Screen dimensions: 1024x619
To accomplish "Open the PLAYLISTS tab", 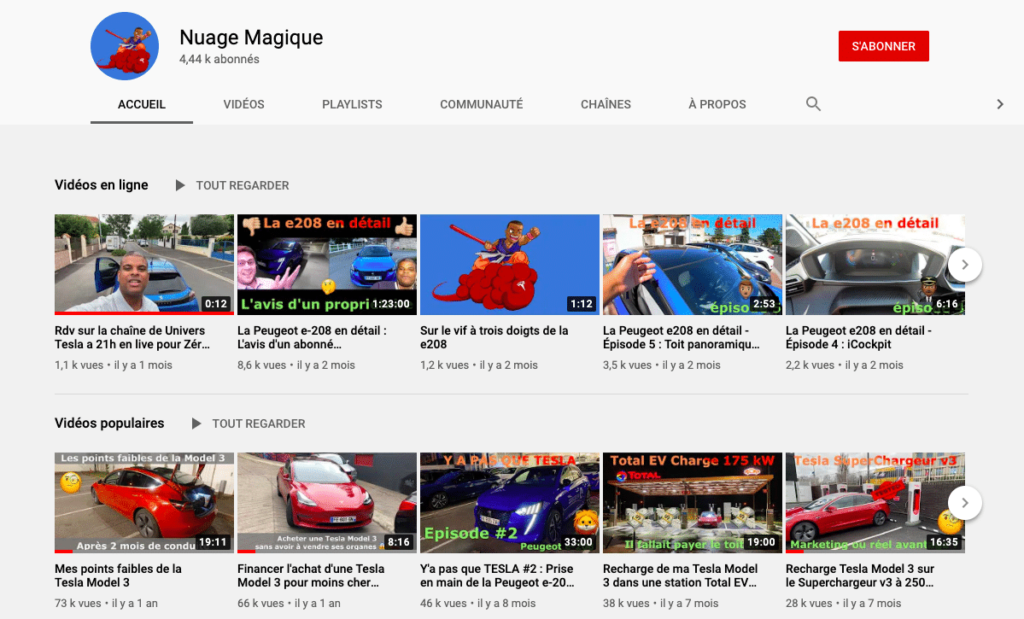I will point(352,104).
